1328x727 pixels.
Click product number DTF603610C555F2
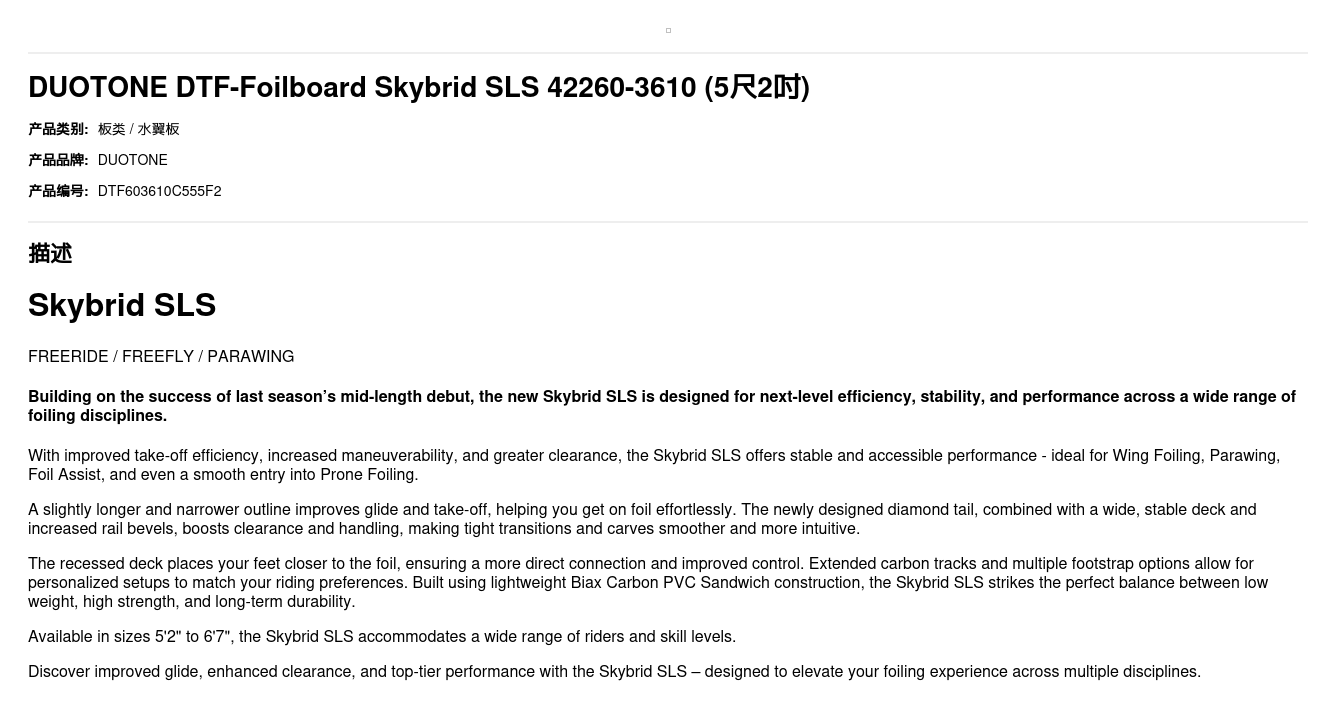tap(160, 191)
